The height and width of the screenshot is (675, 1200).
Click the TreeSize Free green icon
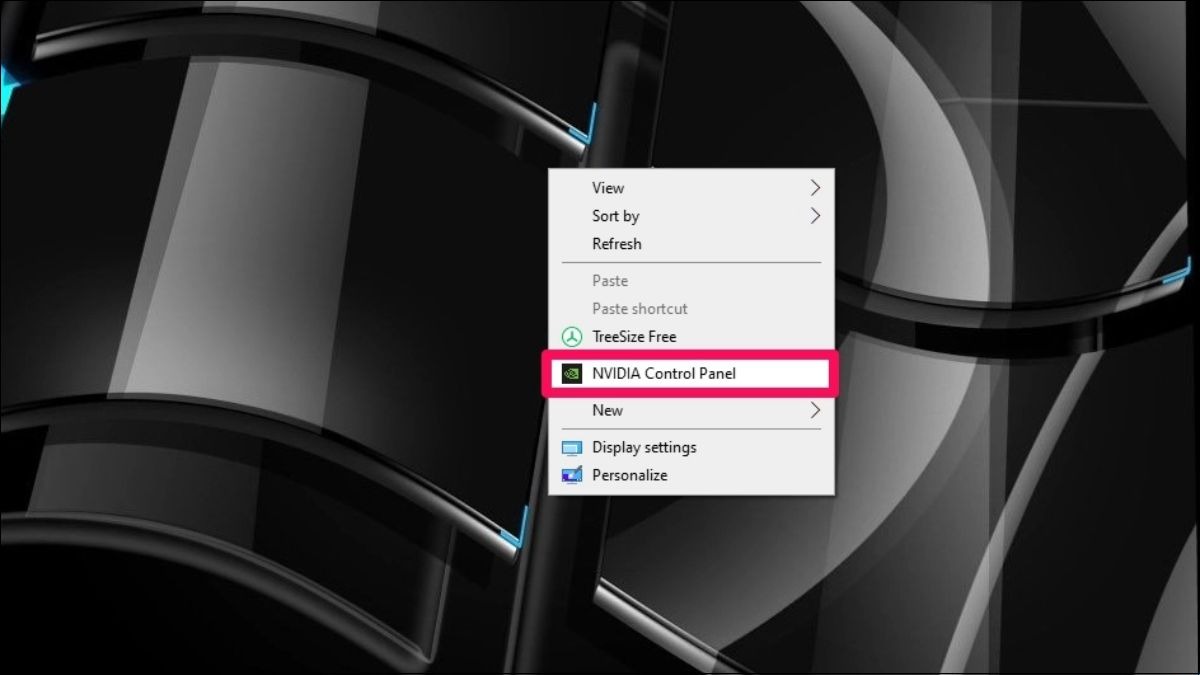click(x=572, y=337)
